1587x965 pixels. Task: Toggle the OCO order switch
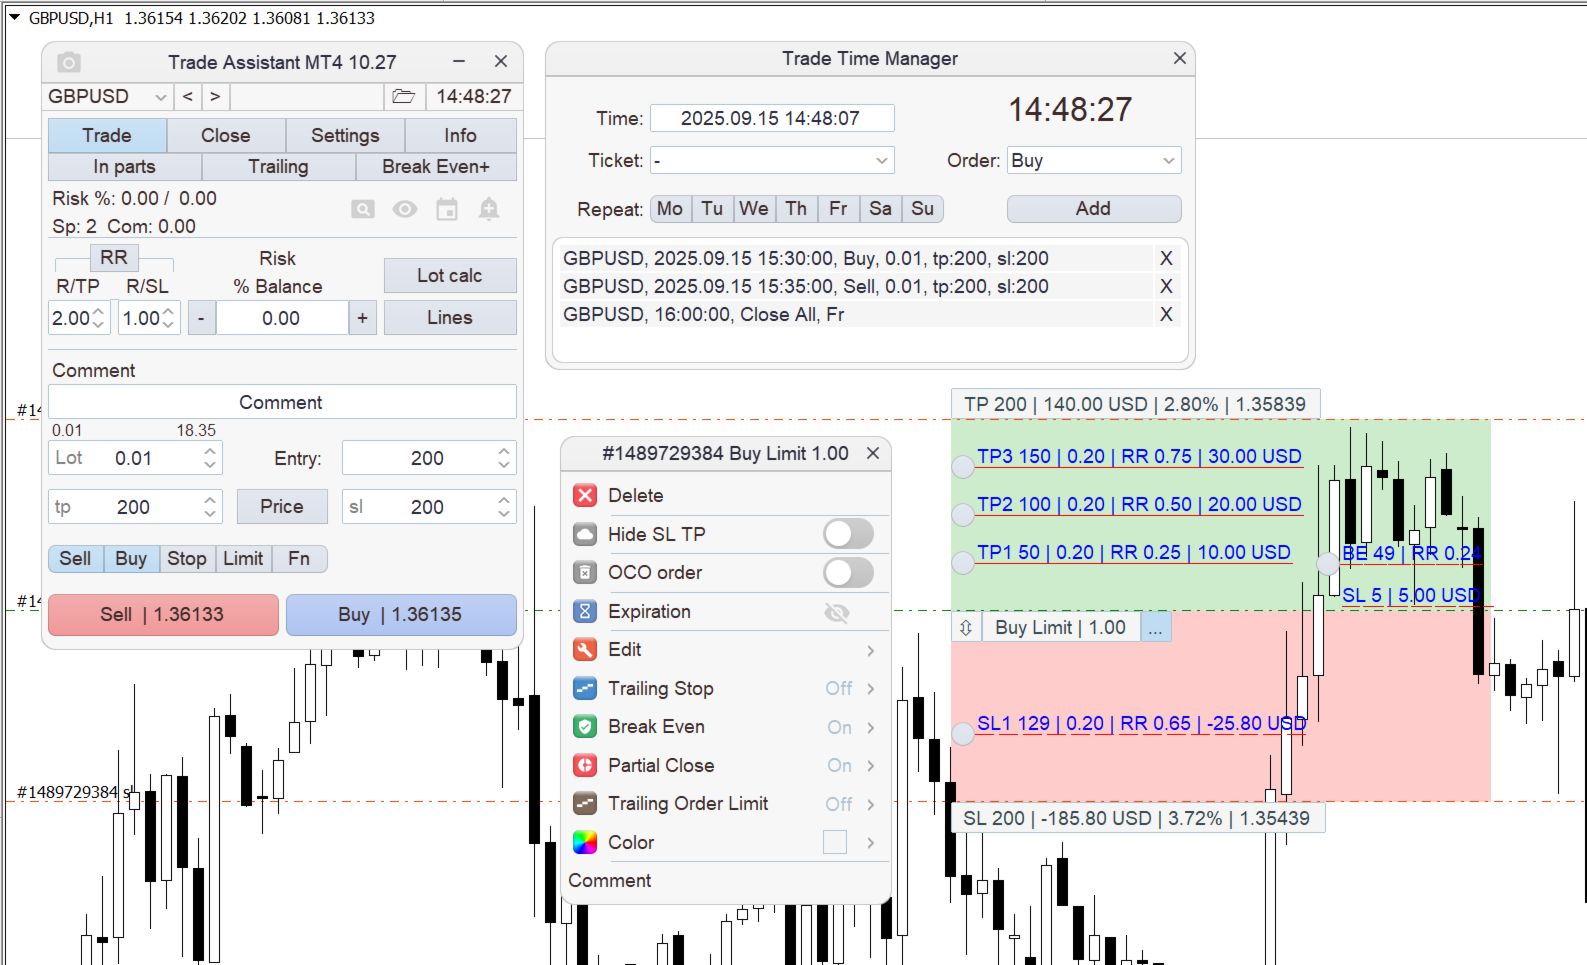[848, 572]
